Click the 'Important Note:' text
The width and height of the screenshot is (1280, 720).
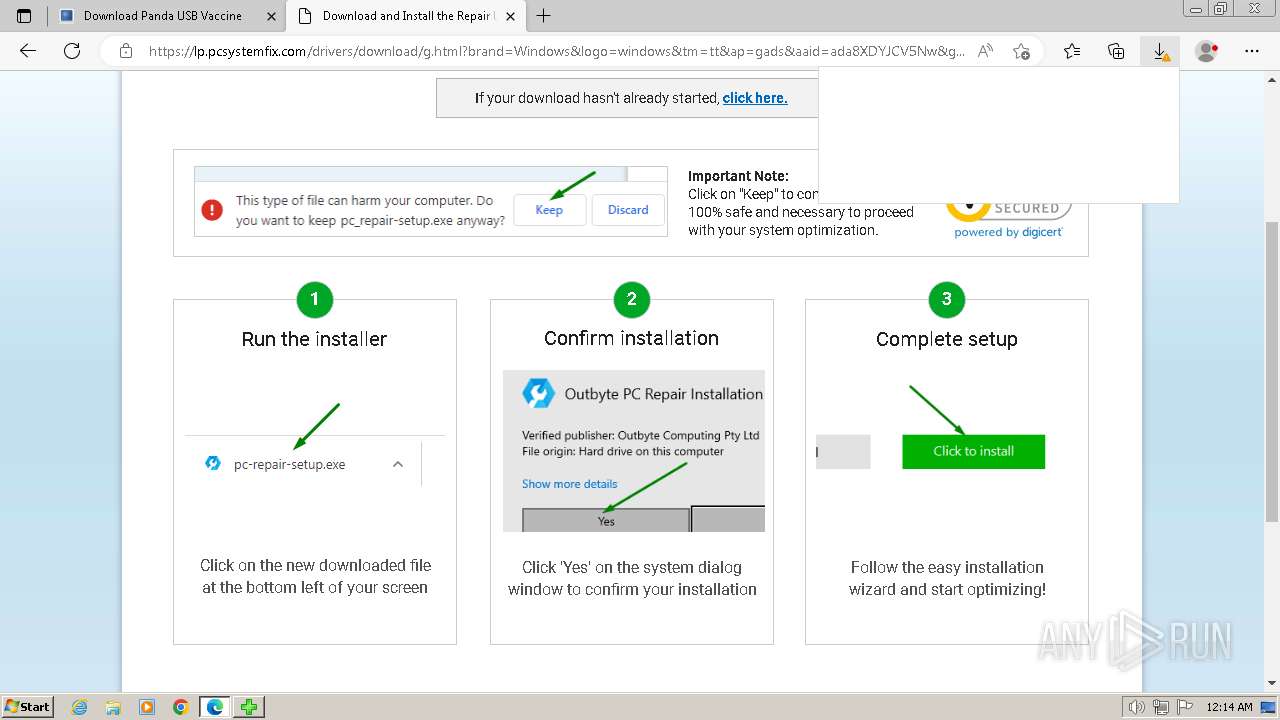point(738,176)
